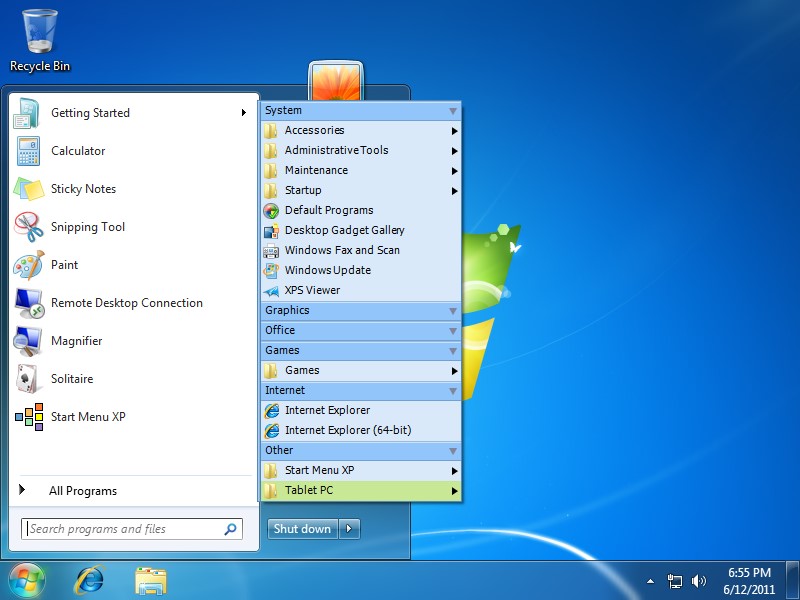Click the volume speaker tray icon
Screen dimensions: 800x600
[698, 581]
